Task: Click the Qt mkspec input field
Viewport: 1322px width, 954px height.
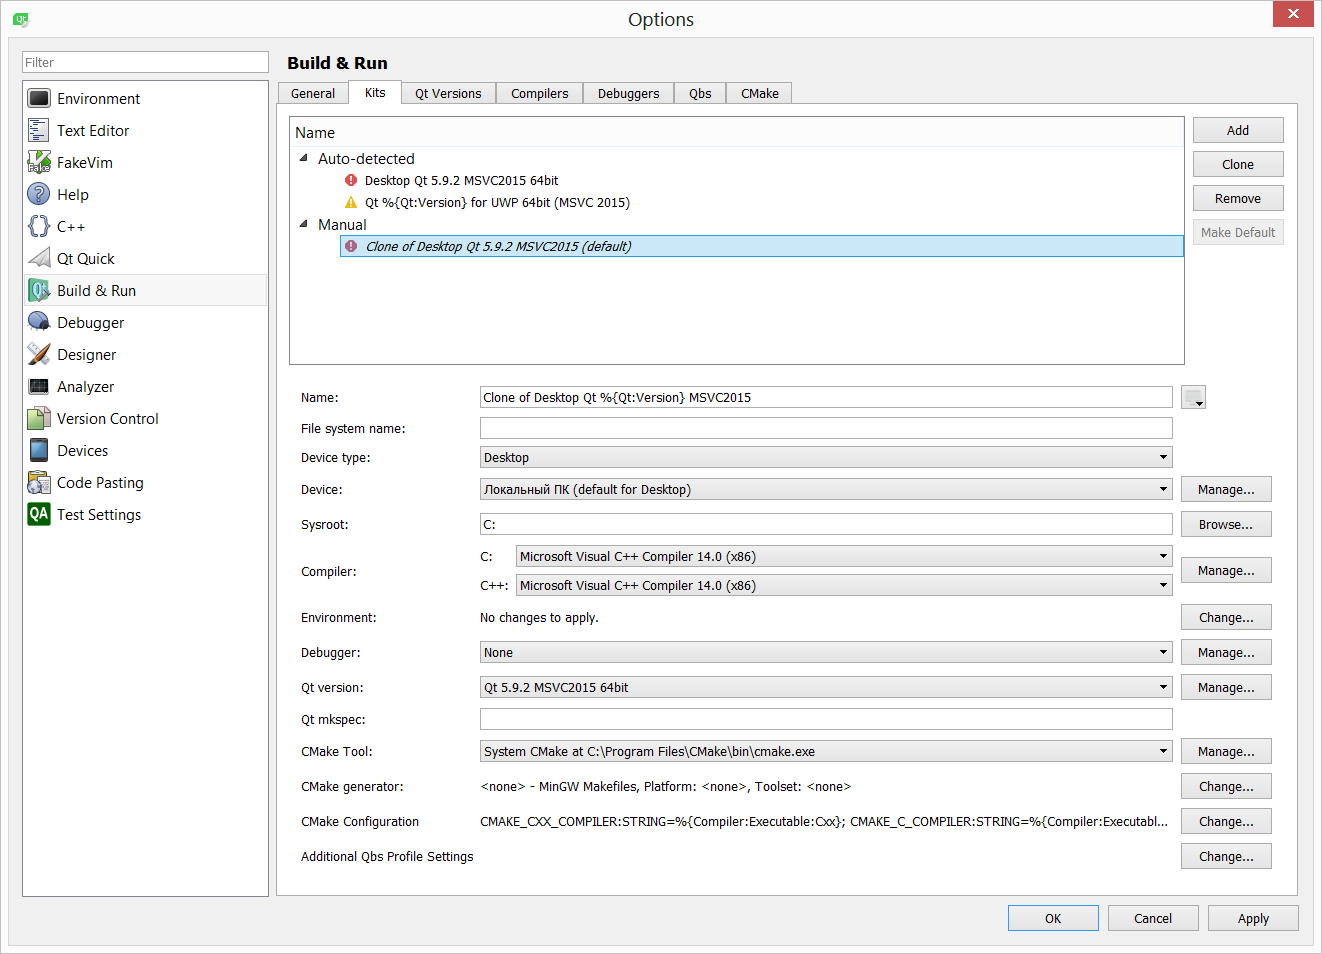Action: point(826,719)
